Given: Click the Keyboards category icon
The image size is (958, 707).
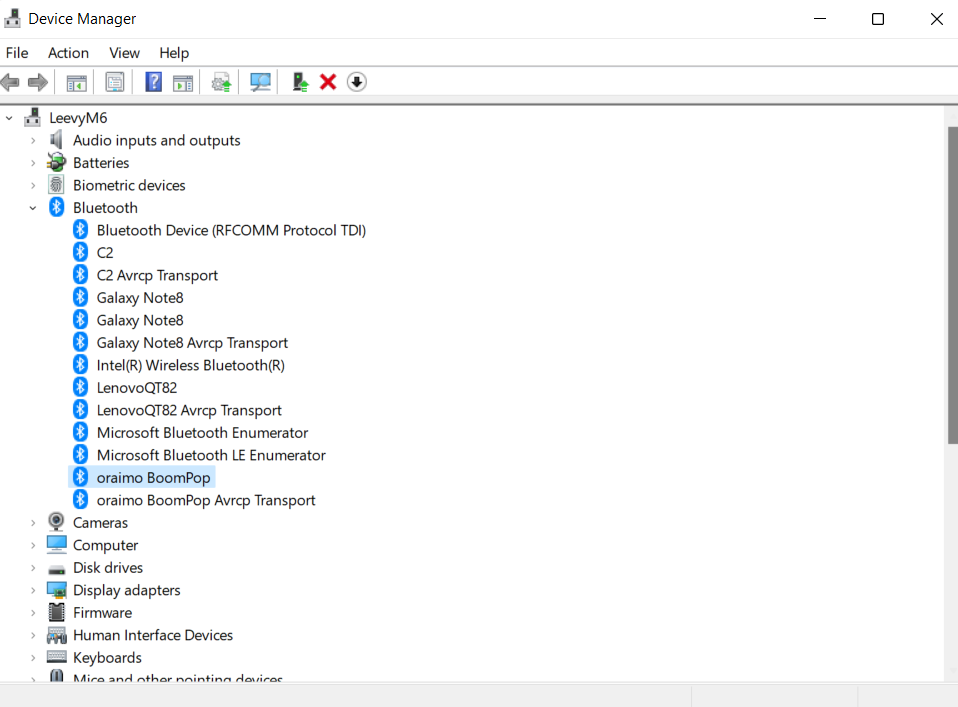Looking at the screenshot, I should click(57, 657).
